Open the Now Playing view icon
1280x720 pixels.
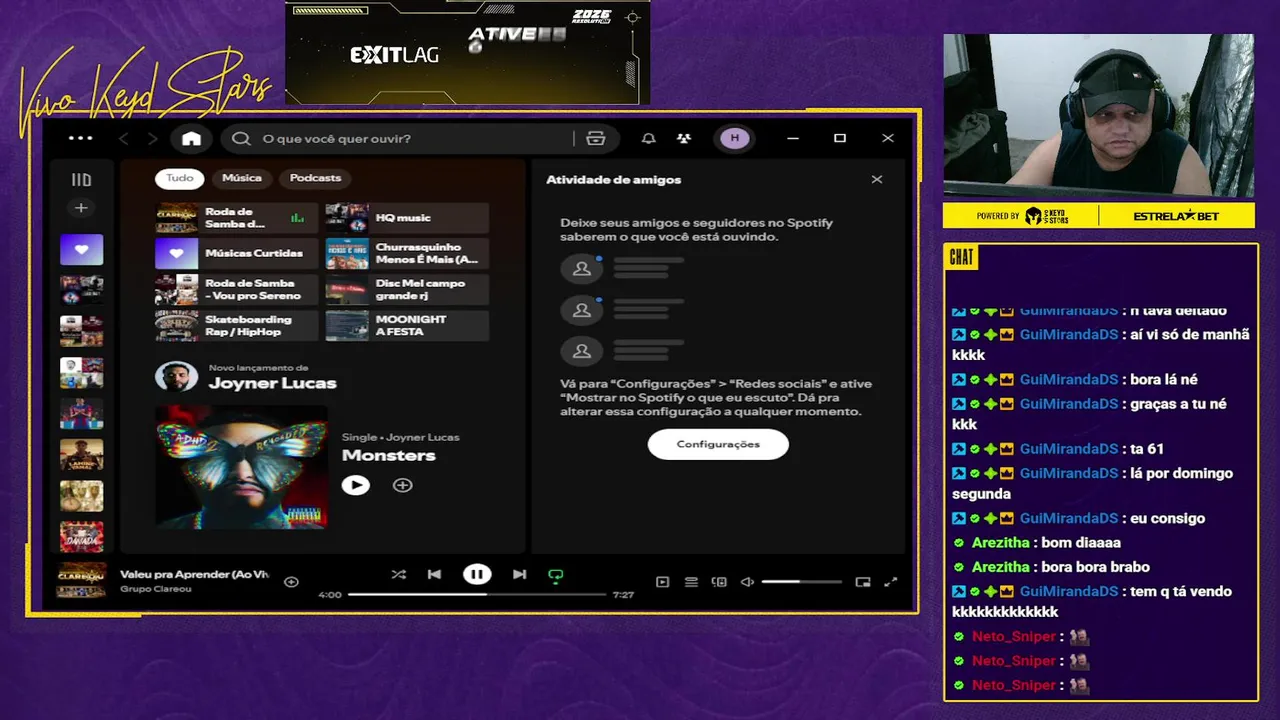[x=662, y=582]
